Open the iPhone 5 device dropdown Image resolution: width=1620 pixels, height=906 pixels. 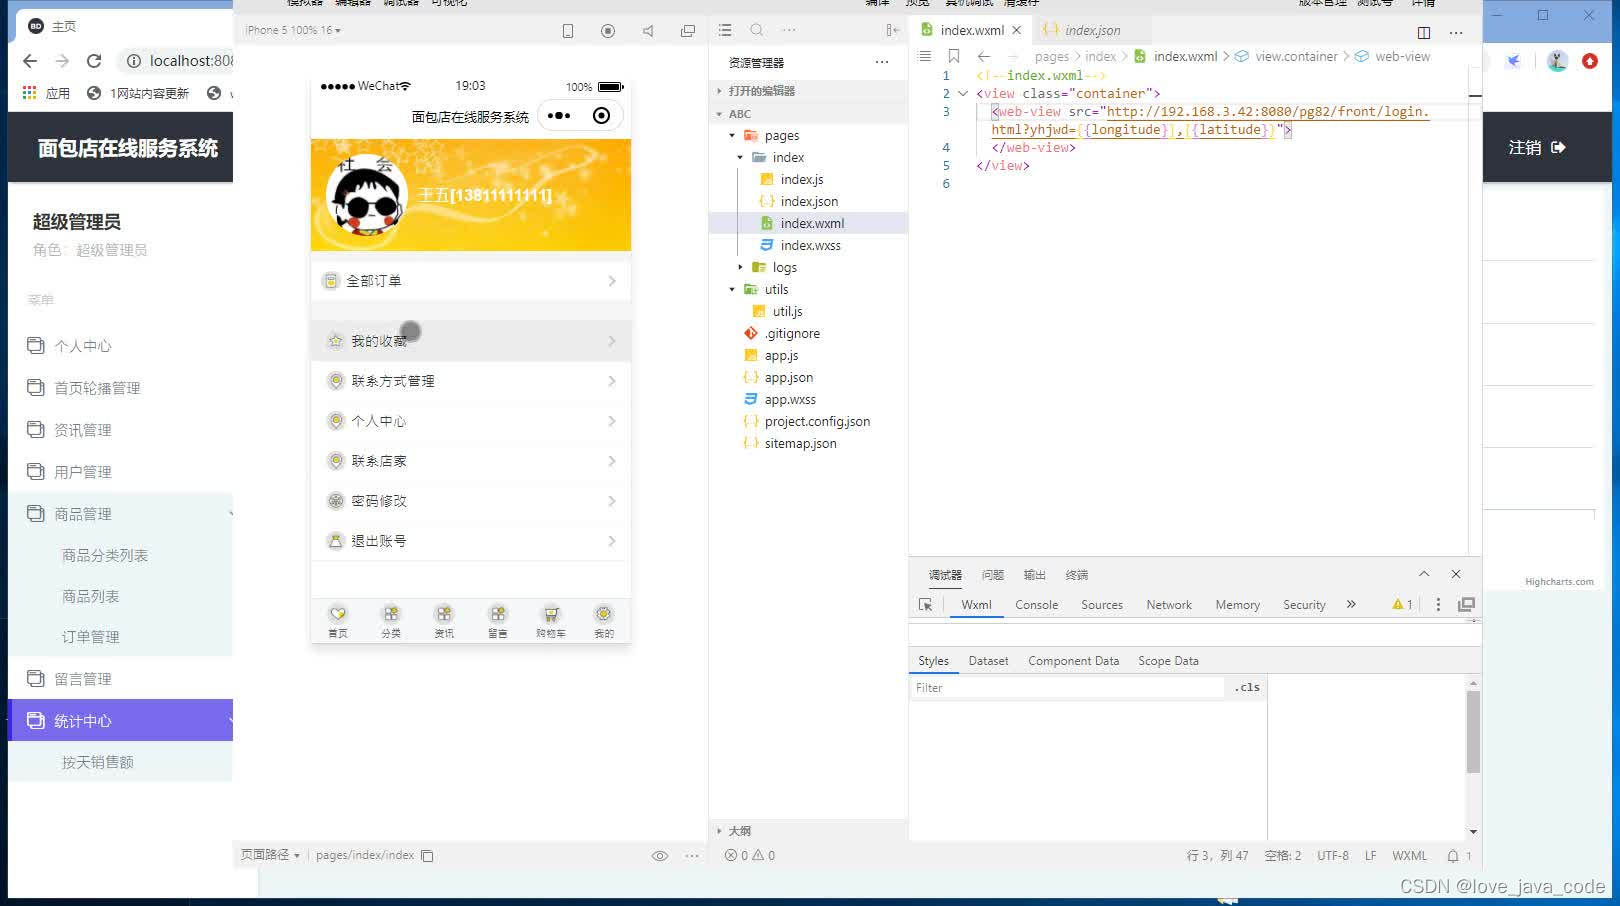(293, 30)
